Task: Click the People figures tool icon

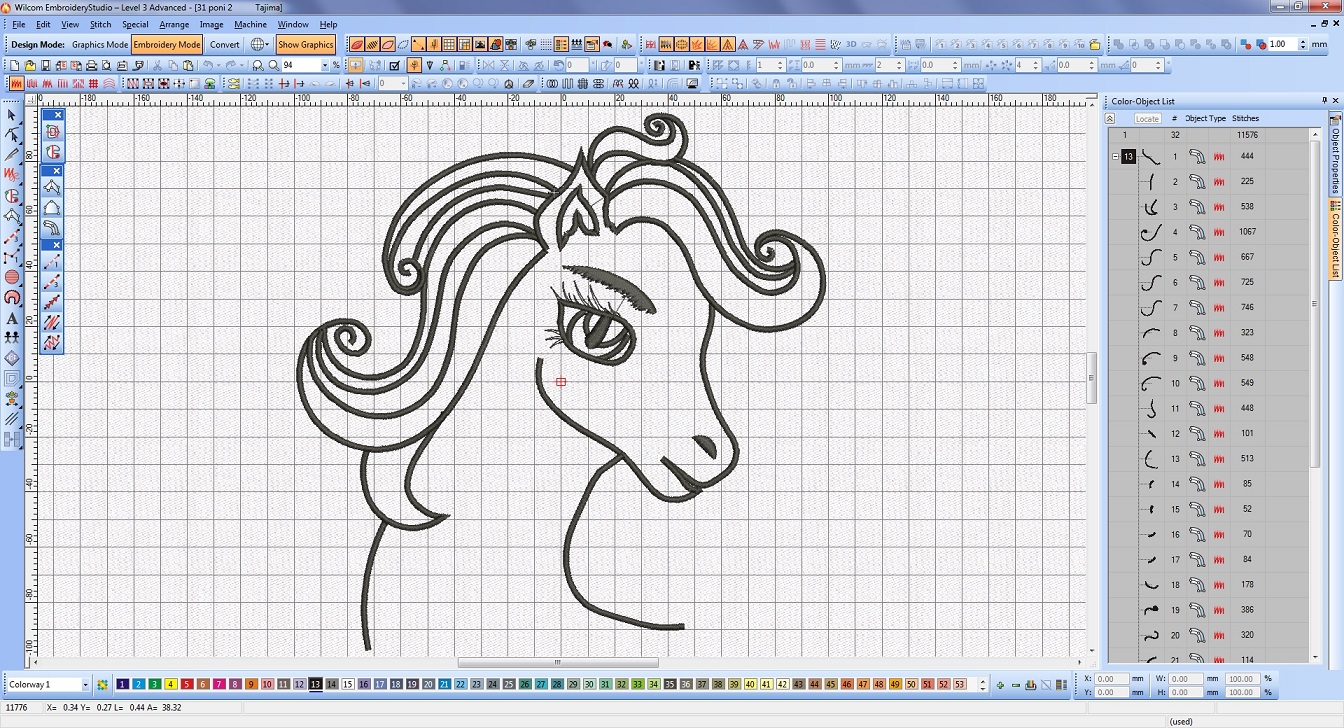Action: coord(12,338)
